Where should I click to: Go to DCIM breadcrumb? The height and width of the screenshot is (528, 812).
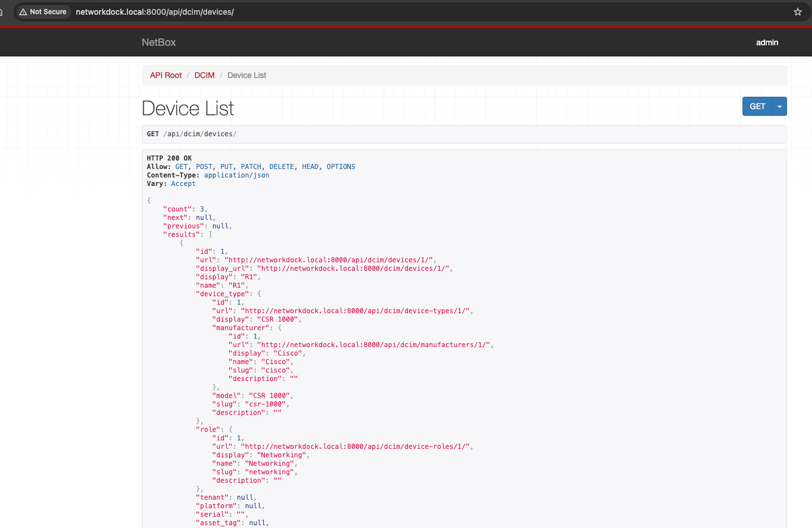[204, 75]
